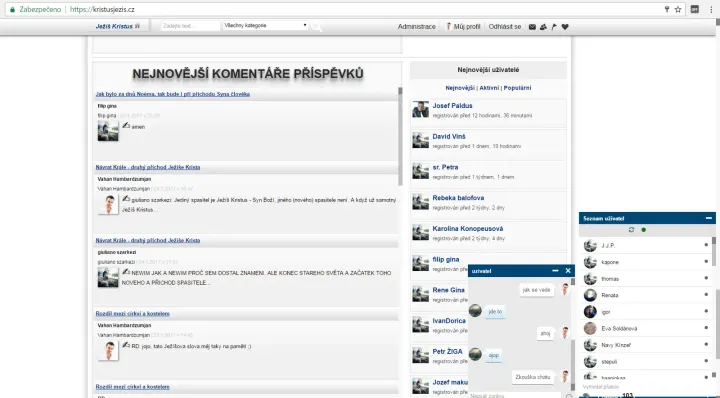The image size is (720, 398).
Task: Click the chat message Zkouška chatu
Action: 533,377
